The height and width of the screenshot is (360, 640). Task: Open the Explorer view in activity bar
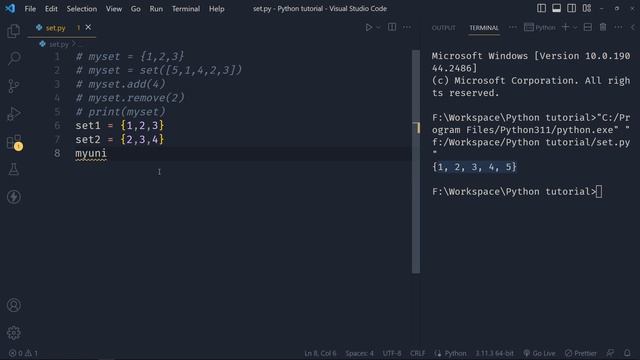[13, 31]
